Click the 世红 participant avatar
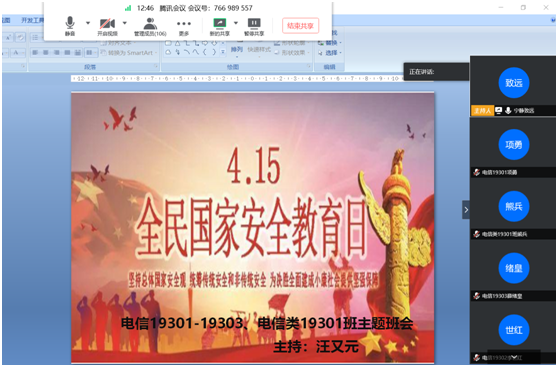This screenshot has height=367, width=558. click(x=514, y=330)
